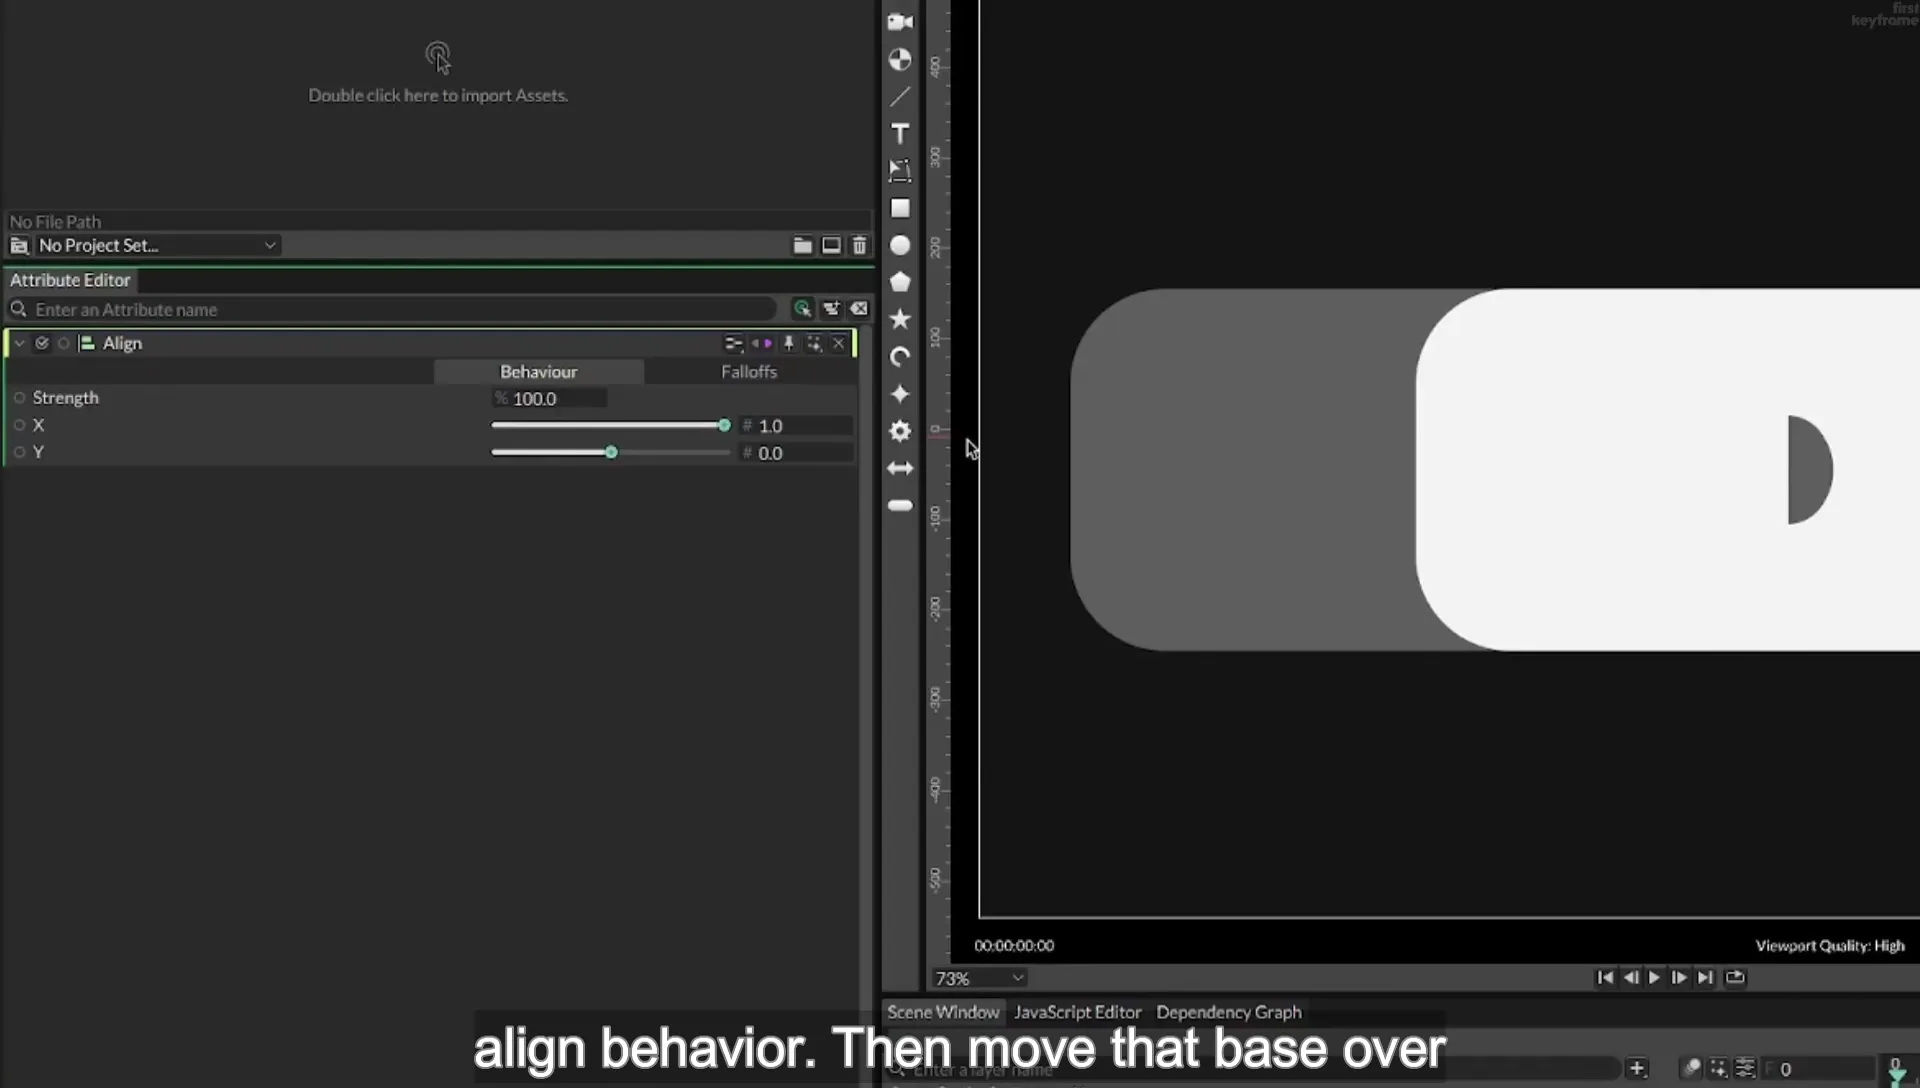Toggle the Strength keyframe circle
Image resolution: width=1920 pixels, height=1088 pixels.
click(19, 398)
